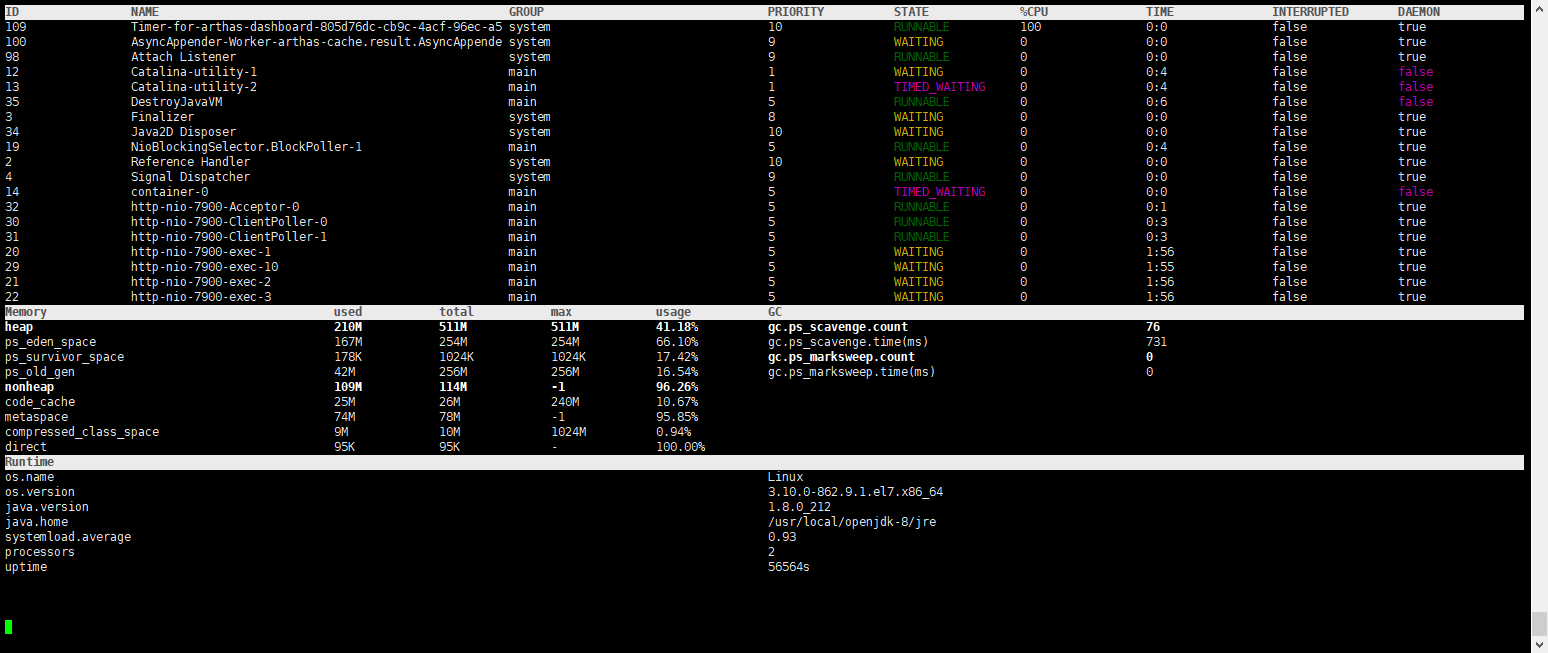Click the NAME column header
The image size is (1548, 653).
[x=146, y=12]
